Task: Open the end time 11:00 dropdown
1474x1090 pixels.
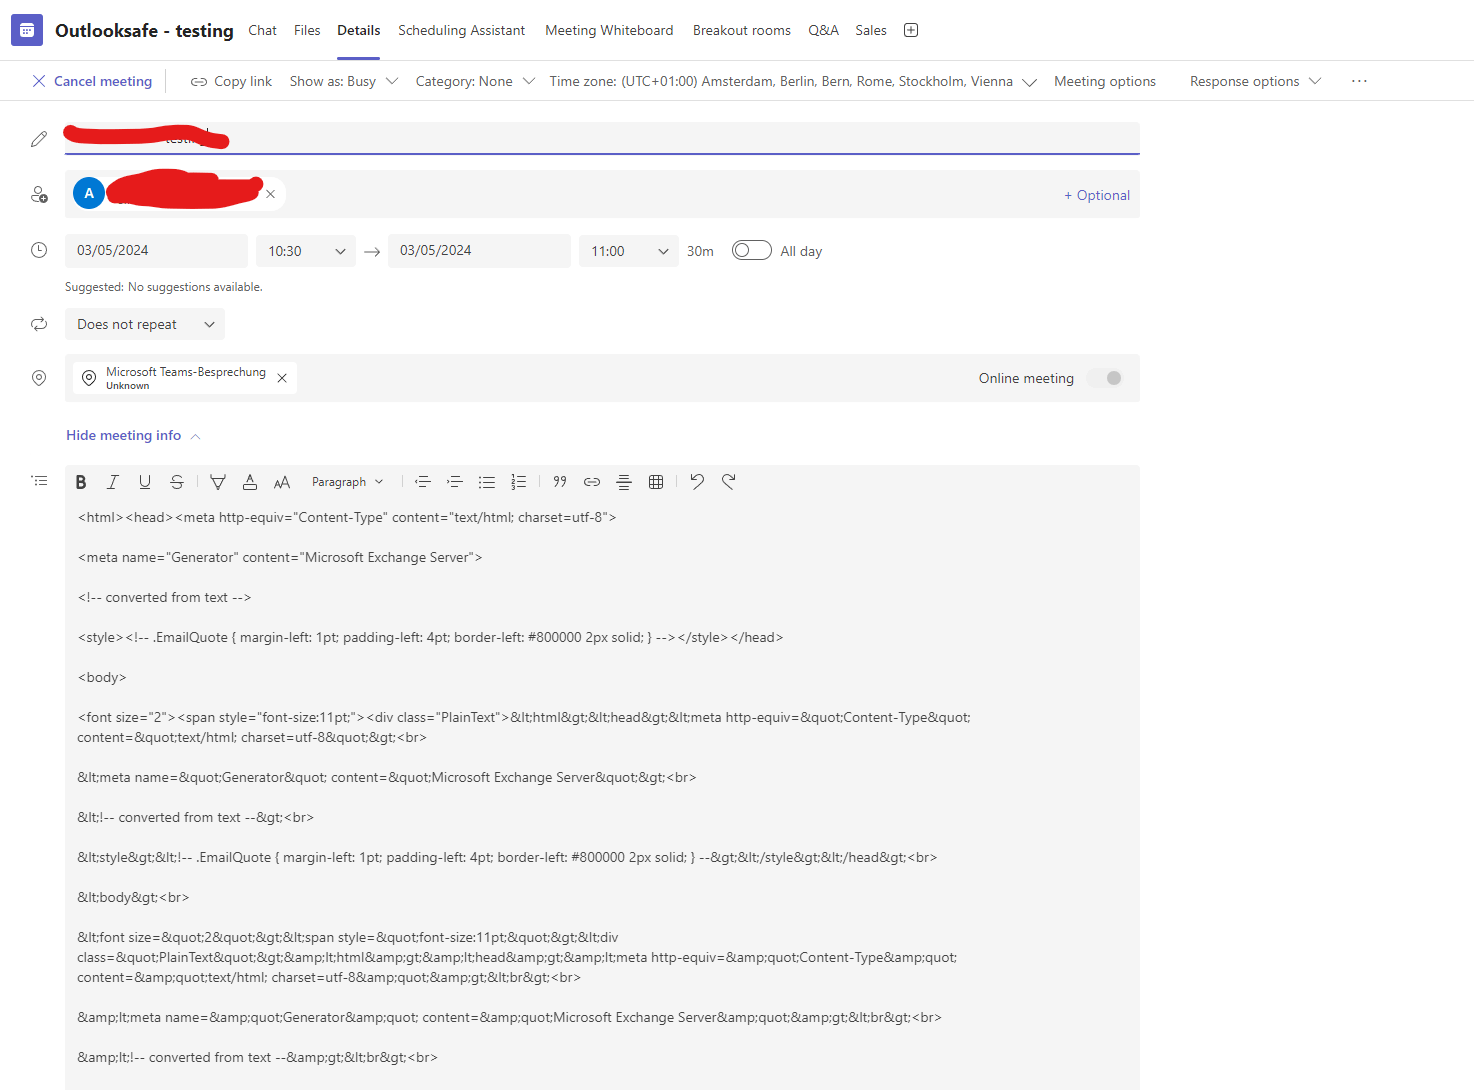Action: coord(629,251)
